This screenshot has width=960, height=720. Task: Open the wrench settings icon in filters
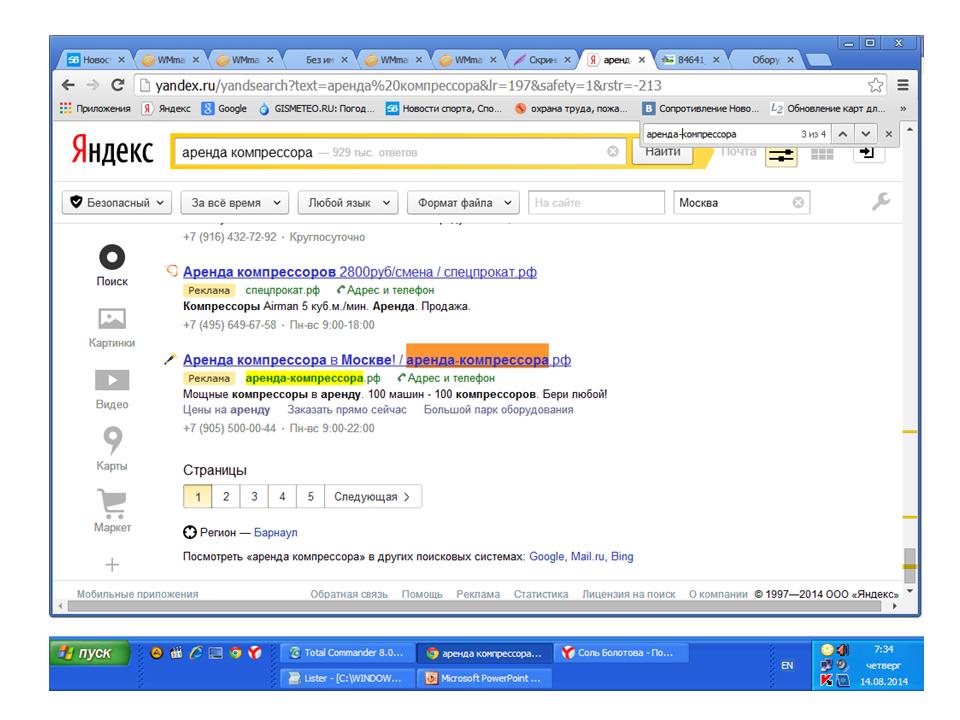pos(880,201)
